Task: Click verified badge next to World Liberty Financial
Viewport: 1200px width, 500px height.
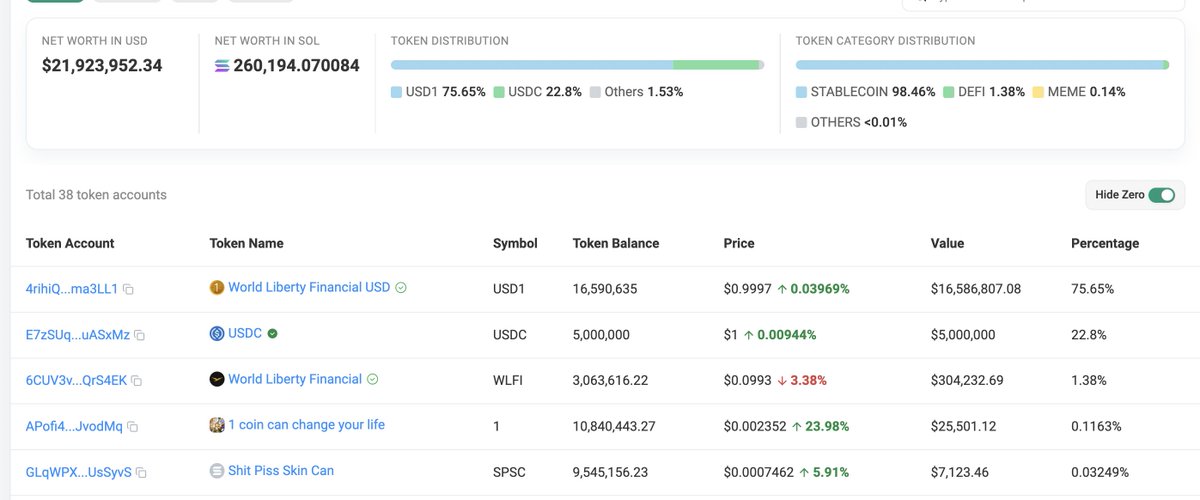Action: 373,380
